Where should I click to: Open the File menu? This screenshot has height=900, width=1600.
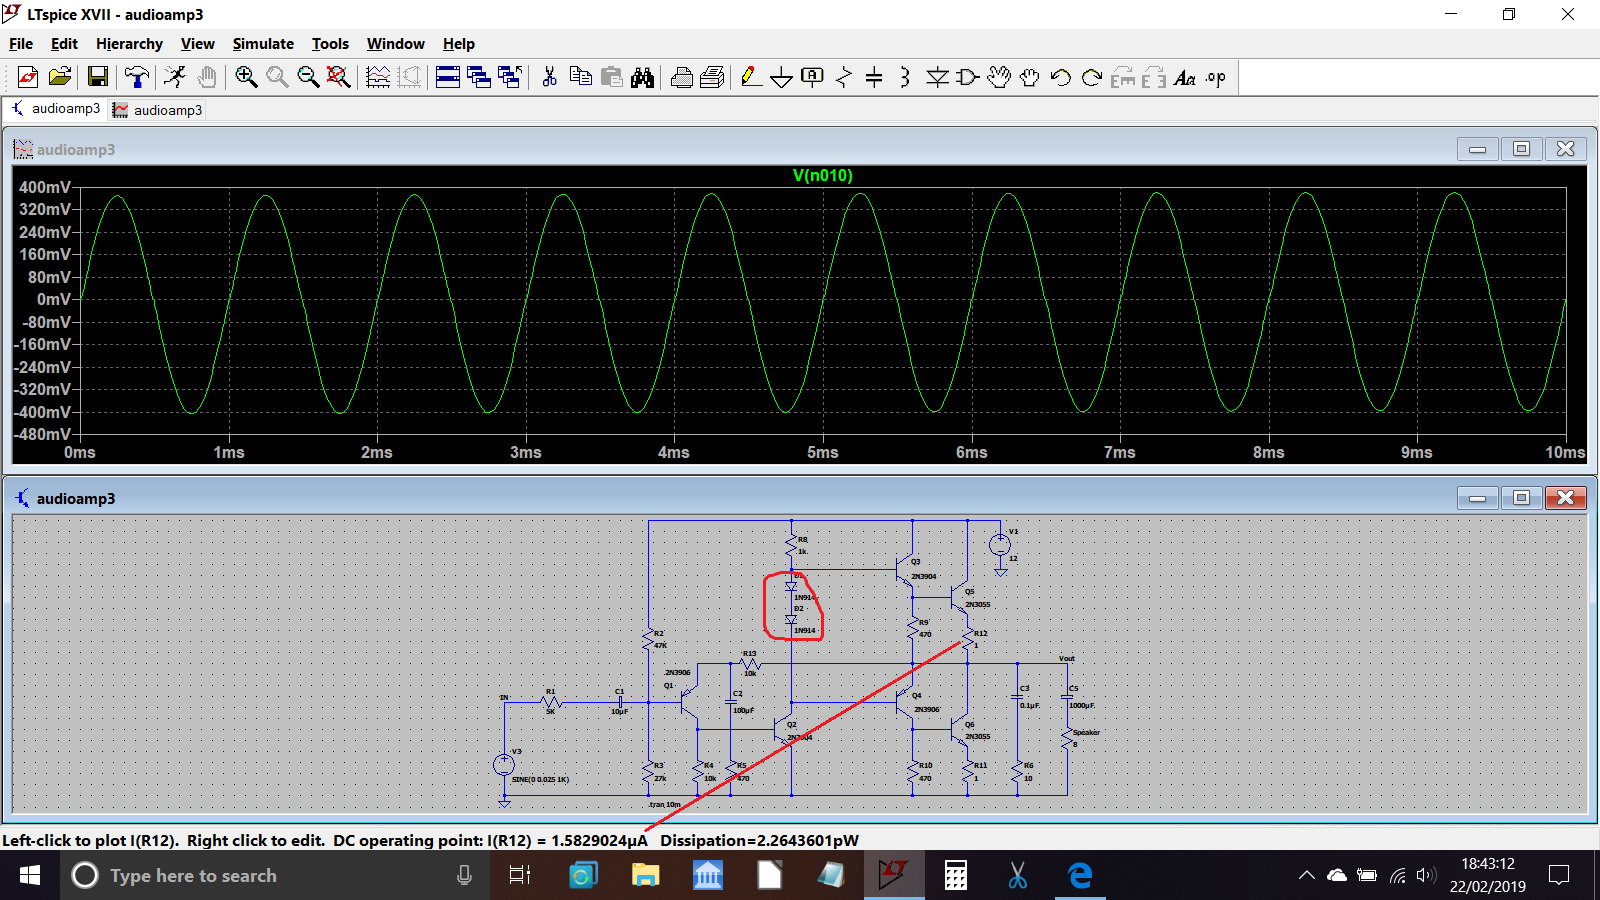[x=21, y=44]
